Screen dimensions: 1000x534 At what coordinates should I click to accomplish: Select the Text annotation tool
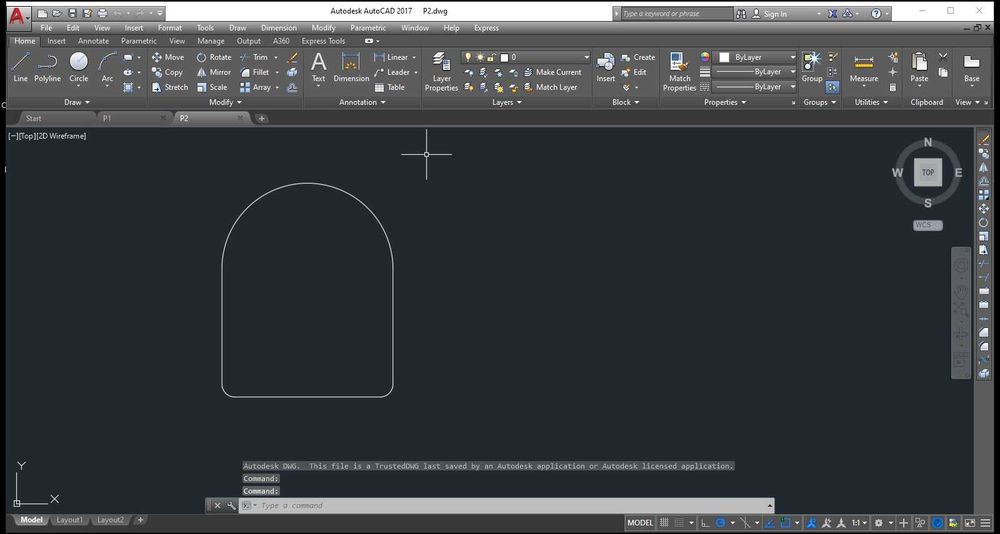(x=318, y=68)
